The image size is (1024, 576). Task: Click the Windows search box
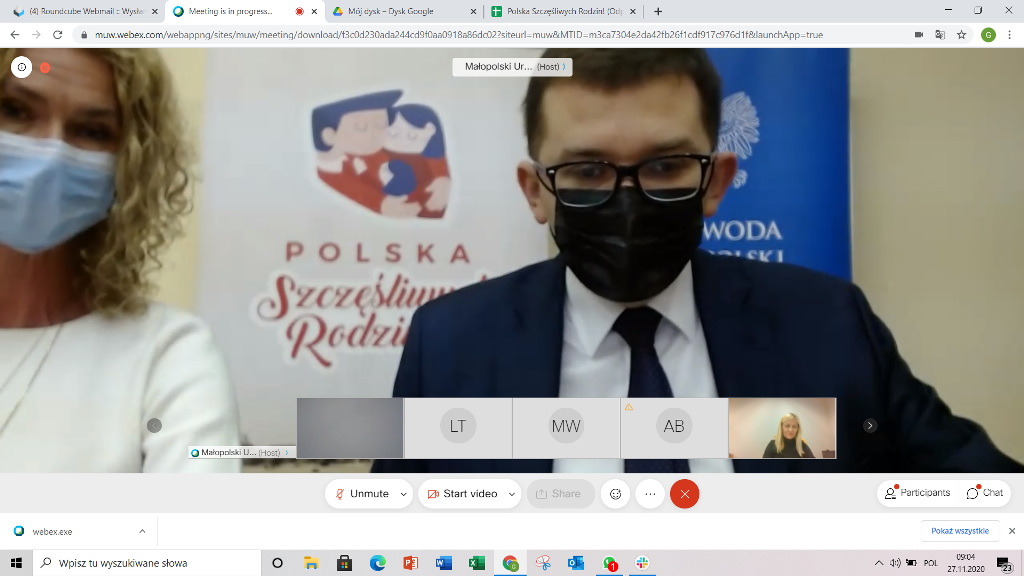pyautogui.click(x=147, y=563)
